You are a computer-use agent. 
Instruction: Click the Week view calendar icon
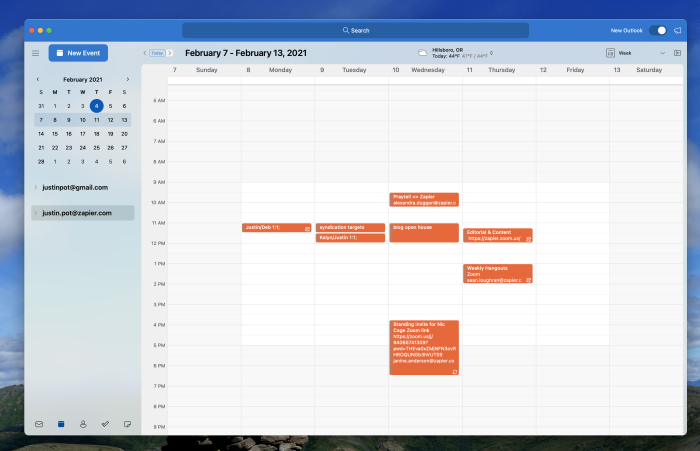point(610,53)
